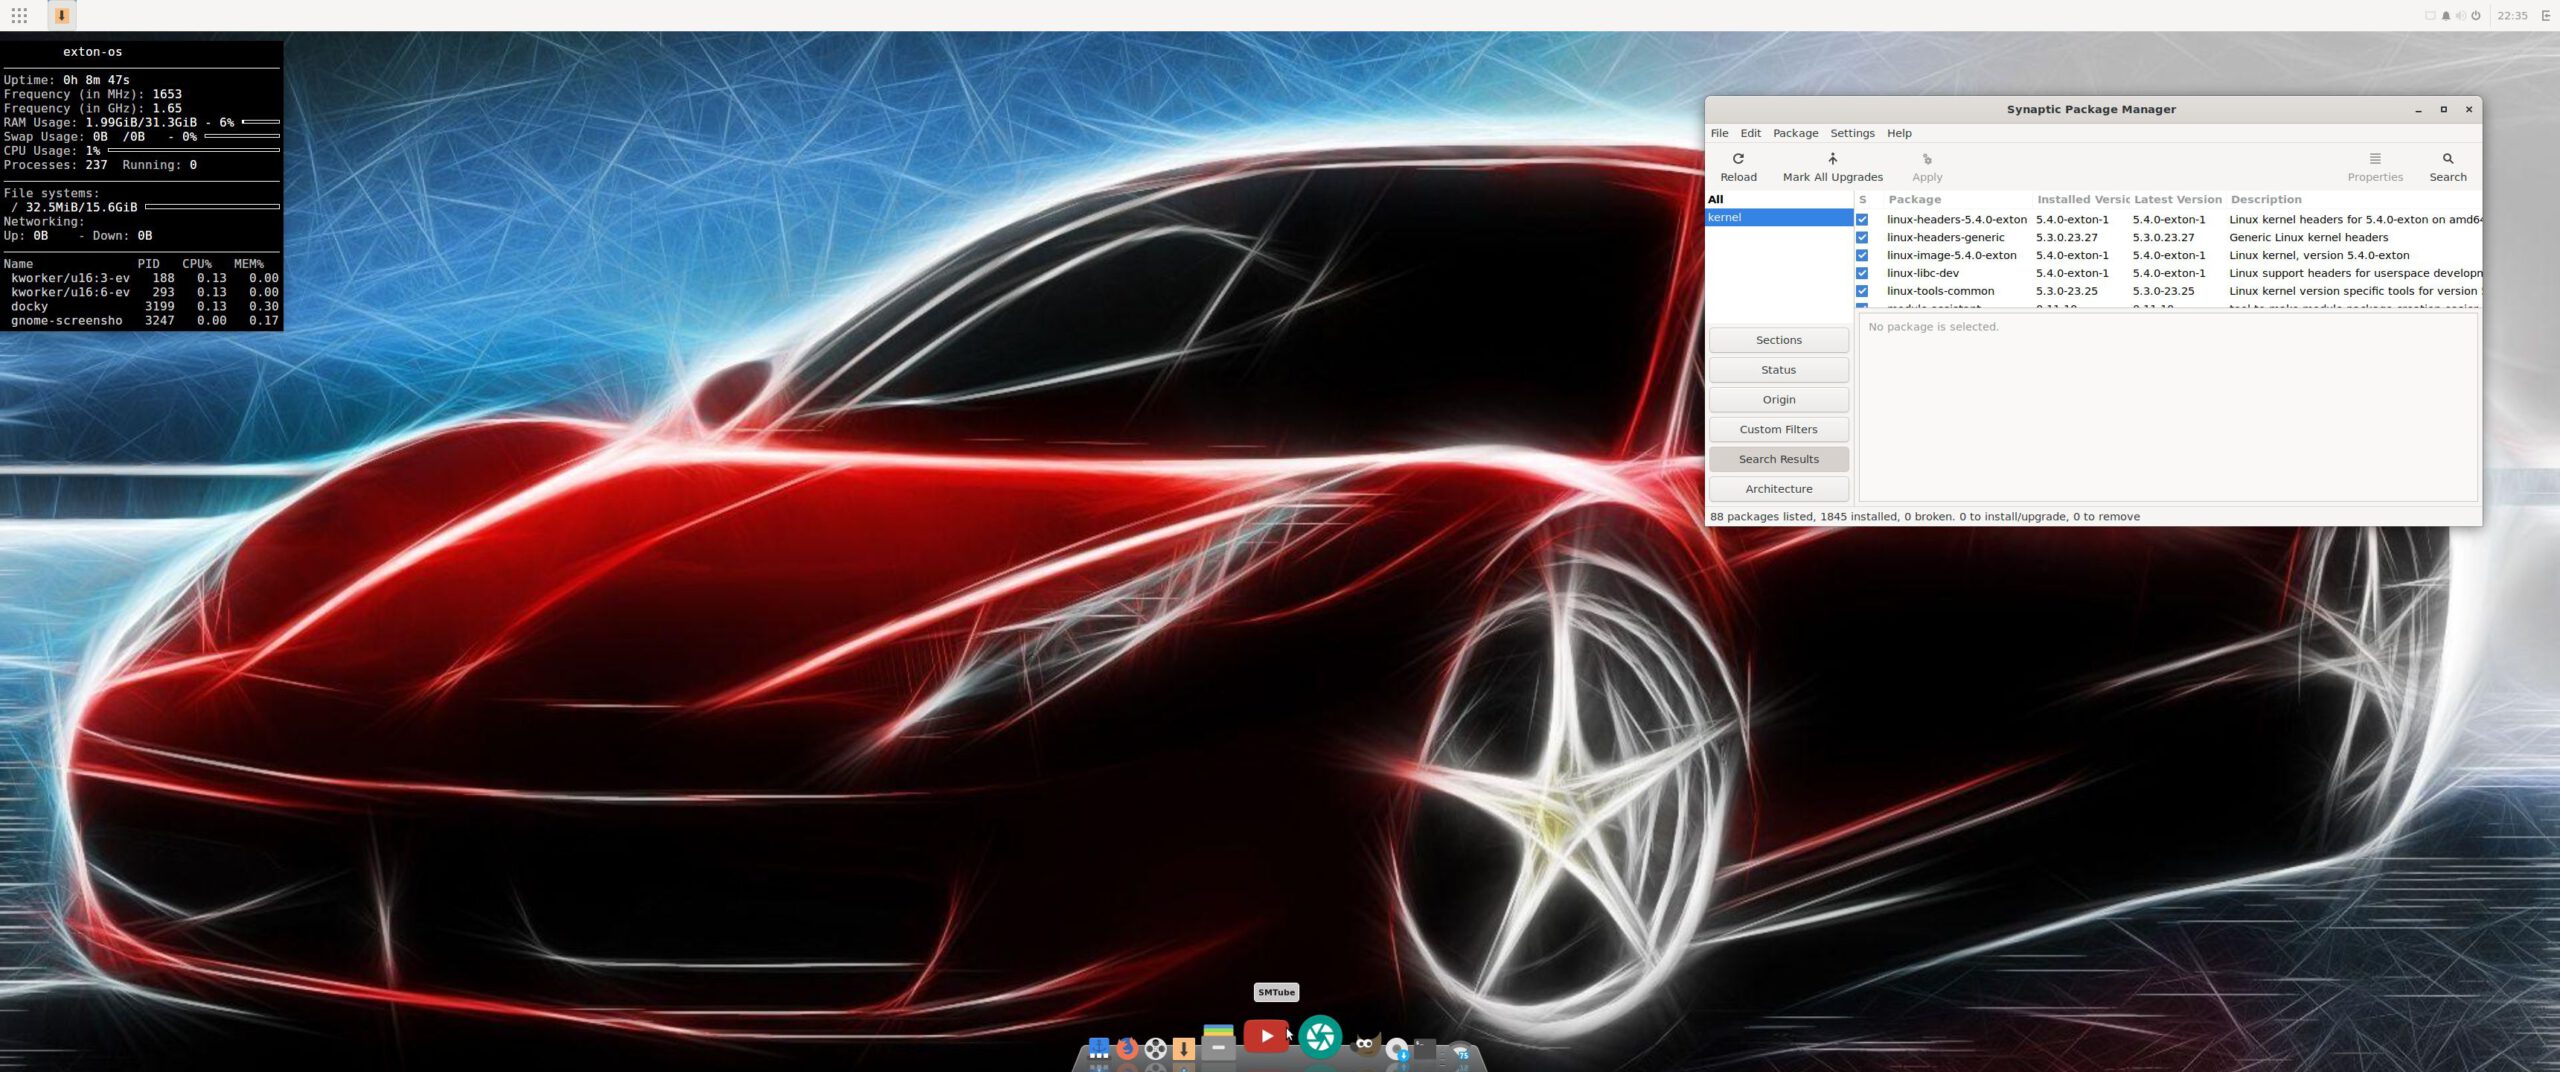Launch Firefox from the dock
This screenshot has width=2560, height=1072.
point(1127,1050)
